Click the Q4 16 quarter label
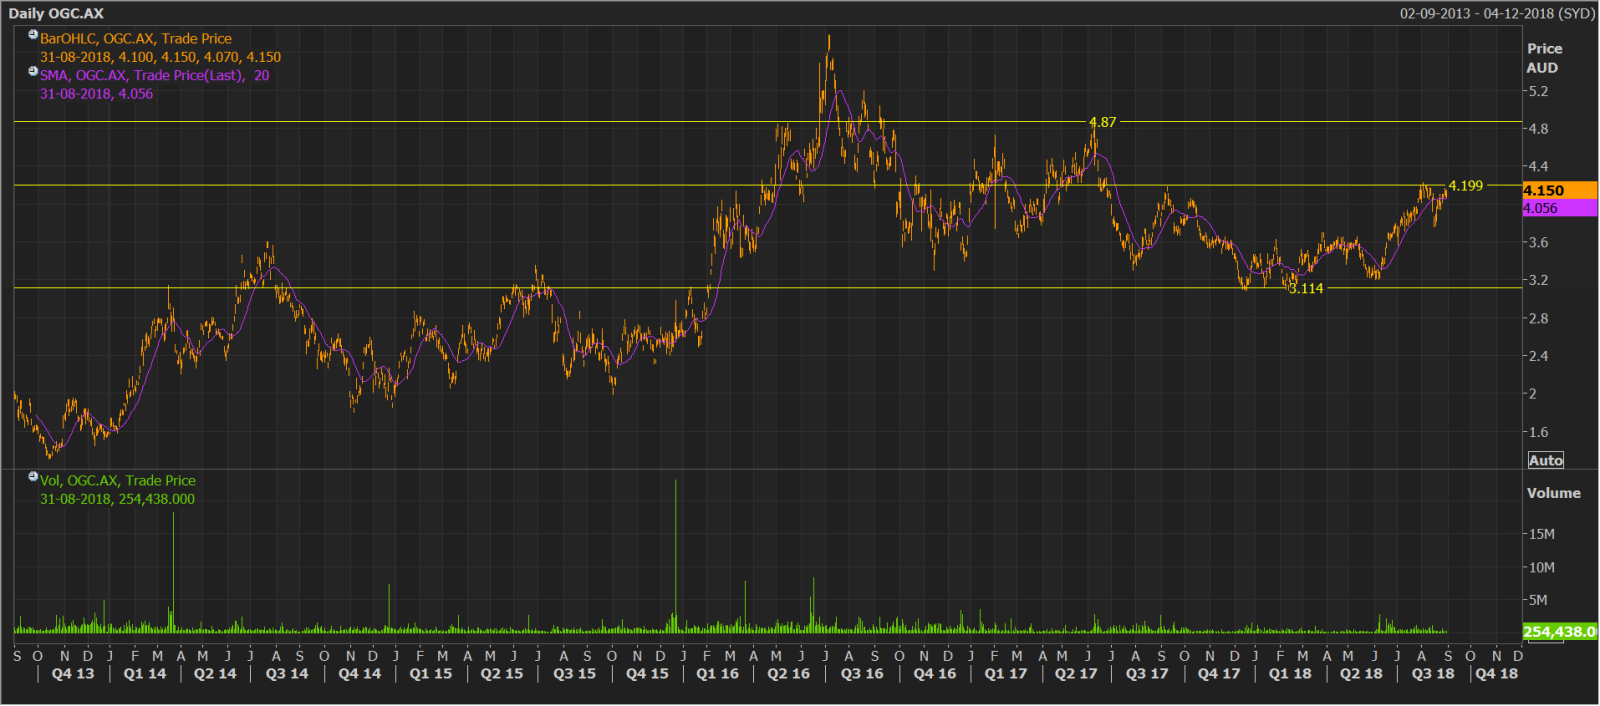The image size is (1600, 706). click(935, 674)
